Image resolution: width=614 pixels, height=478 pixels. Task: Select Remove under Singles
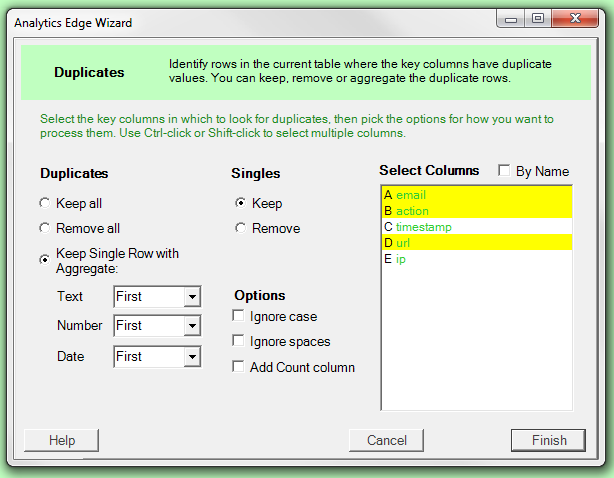tap(241, 228)
